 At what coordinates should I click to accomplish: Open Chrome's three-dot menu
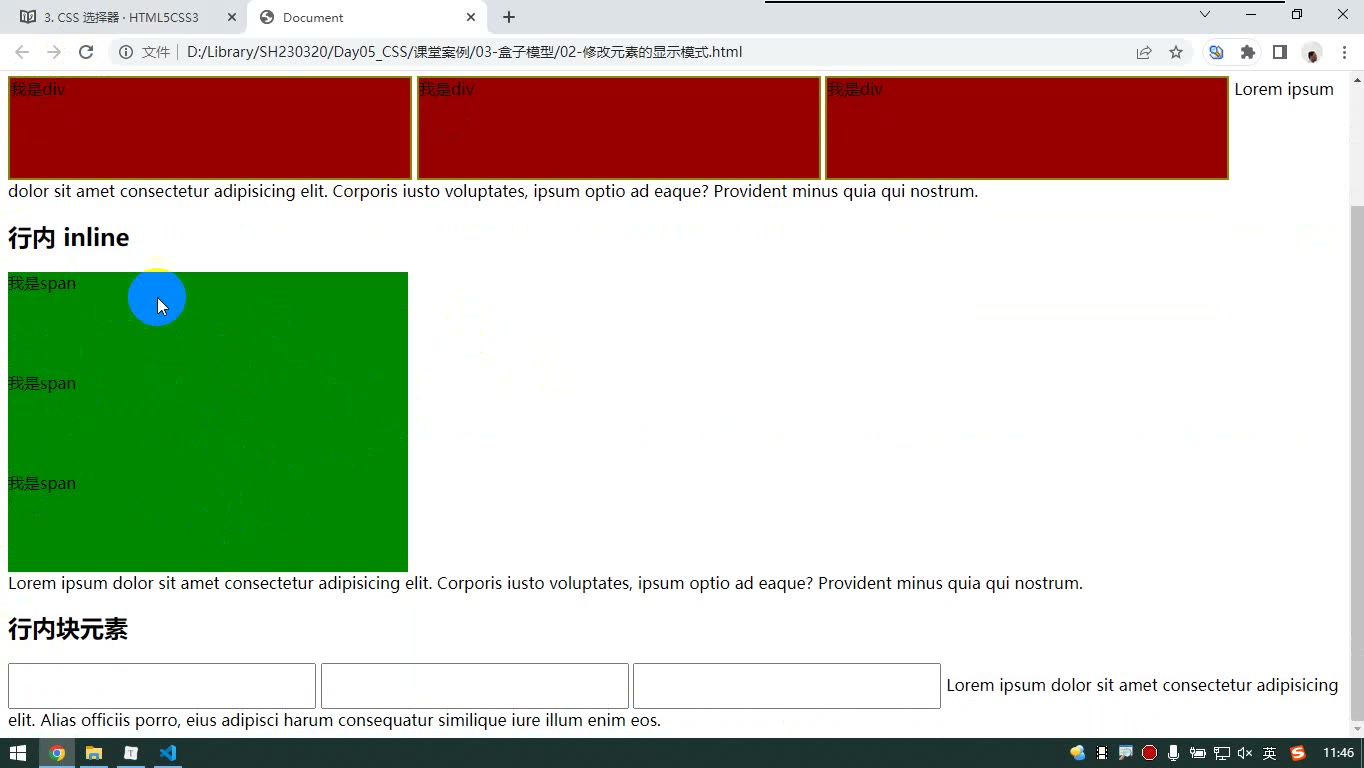pos(1343,52)
